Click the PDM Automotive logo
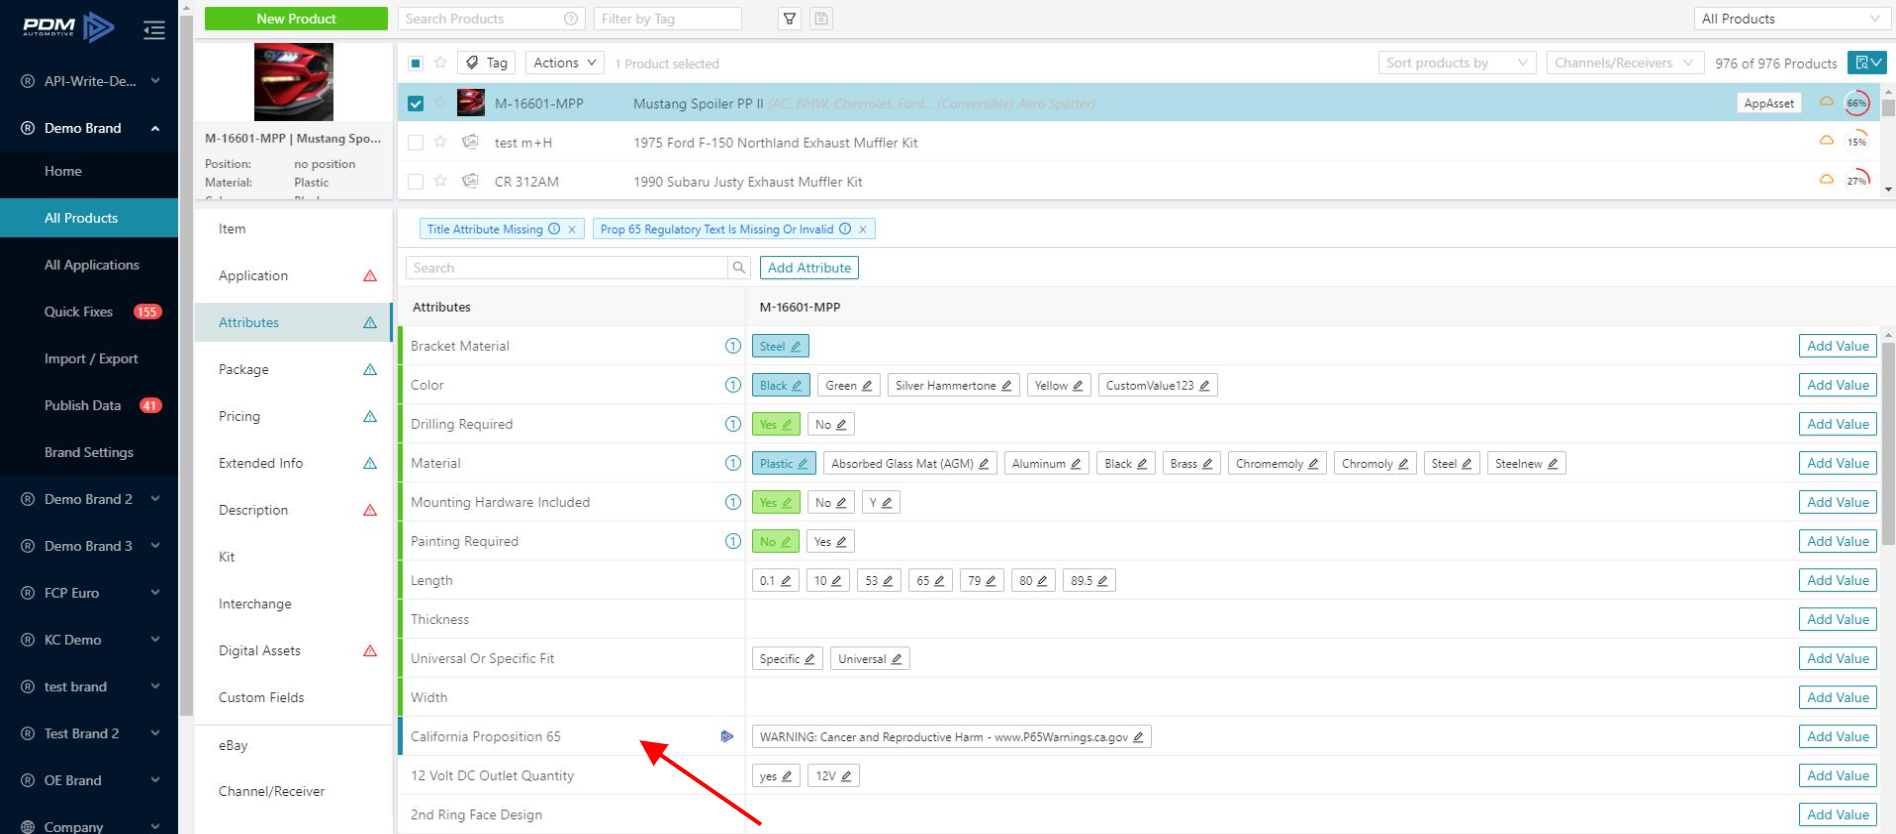Viewport: 1896px width, 834px height. (68, 27)
